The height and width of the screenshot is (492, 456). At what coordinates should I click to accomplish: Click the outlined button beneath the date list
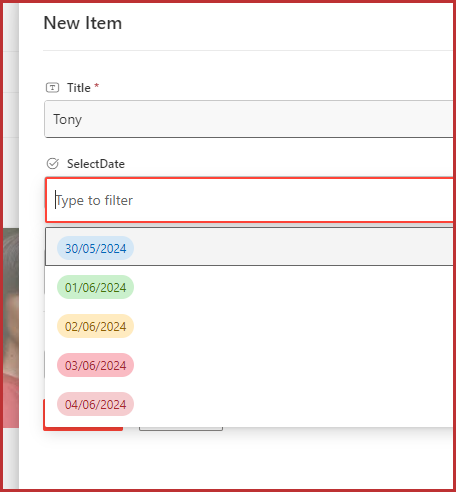[181, 429]
